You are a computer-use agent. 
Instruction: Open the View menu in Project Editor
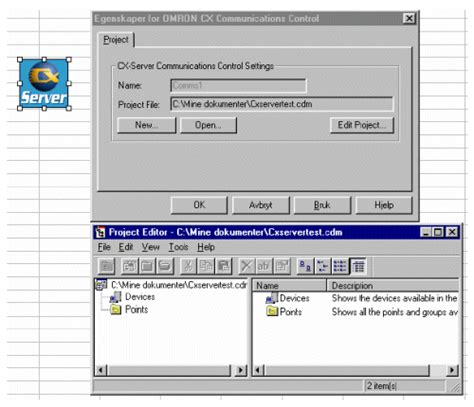[151, 247]
